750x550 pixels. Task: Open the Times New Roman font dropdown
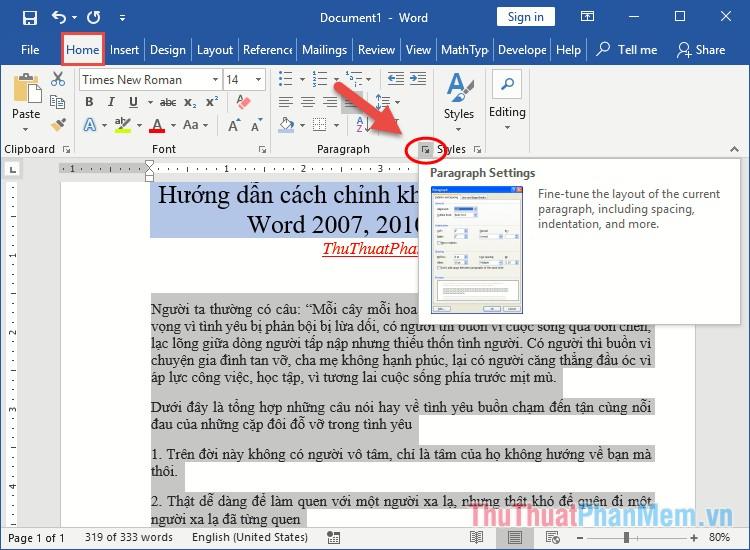click(215, 80)
